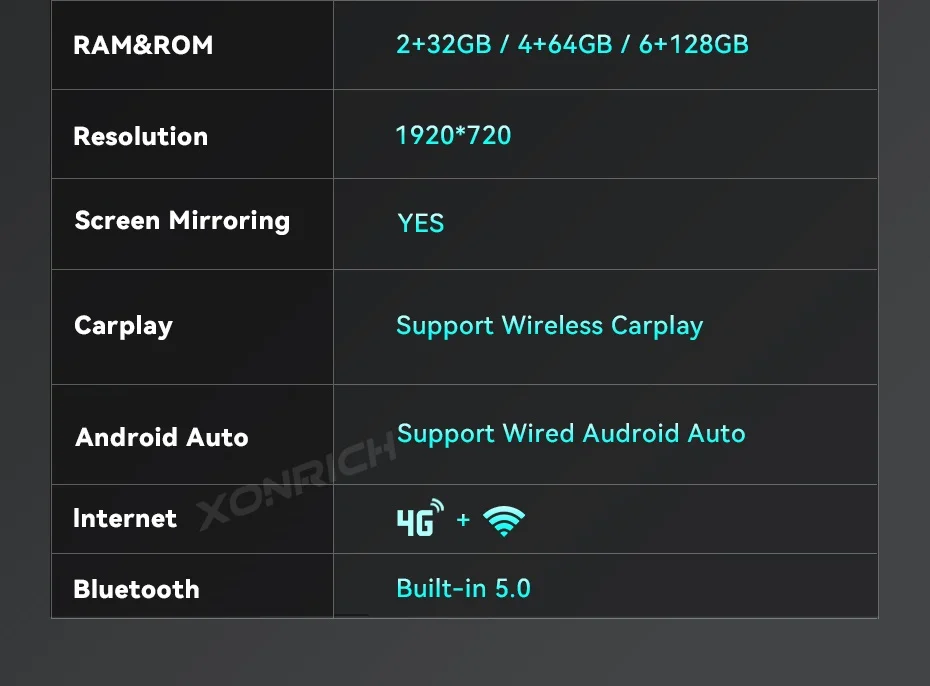Select the Screen Mirroring label
Viewport: 930px width, 686px height.
pos(182,221)
